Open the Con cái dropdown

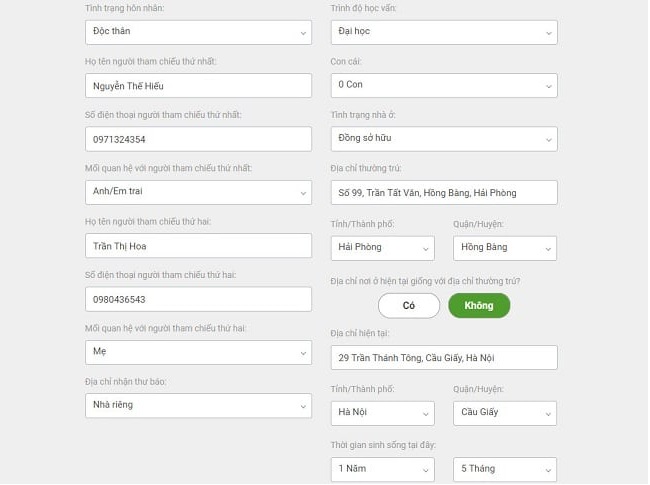click(x=443, y=85)
